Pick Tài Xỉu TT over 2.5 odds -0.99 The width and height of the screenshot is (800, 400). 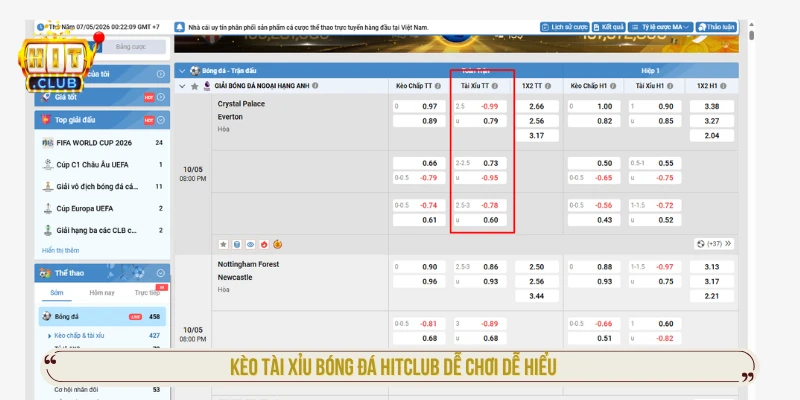(x=481, y=107)
